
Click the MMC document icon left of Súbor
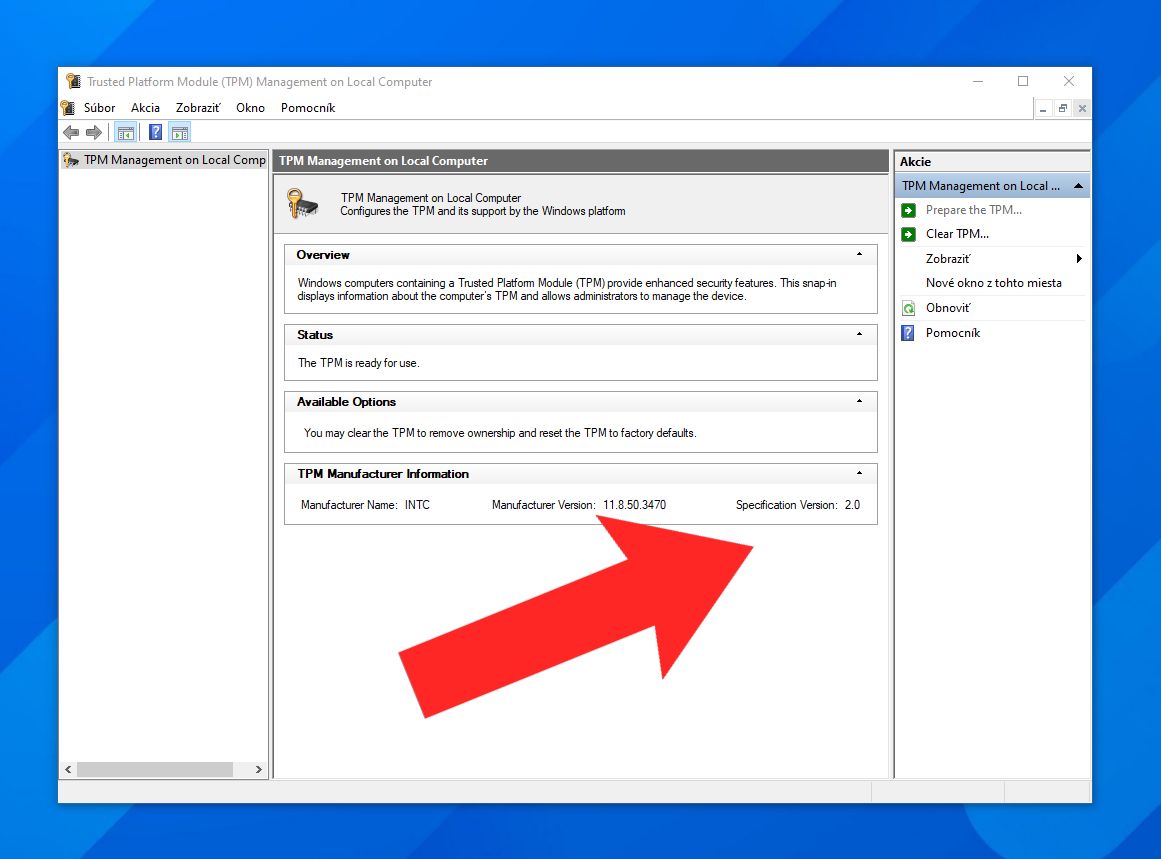tap(68, 108)
